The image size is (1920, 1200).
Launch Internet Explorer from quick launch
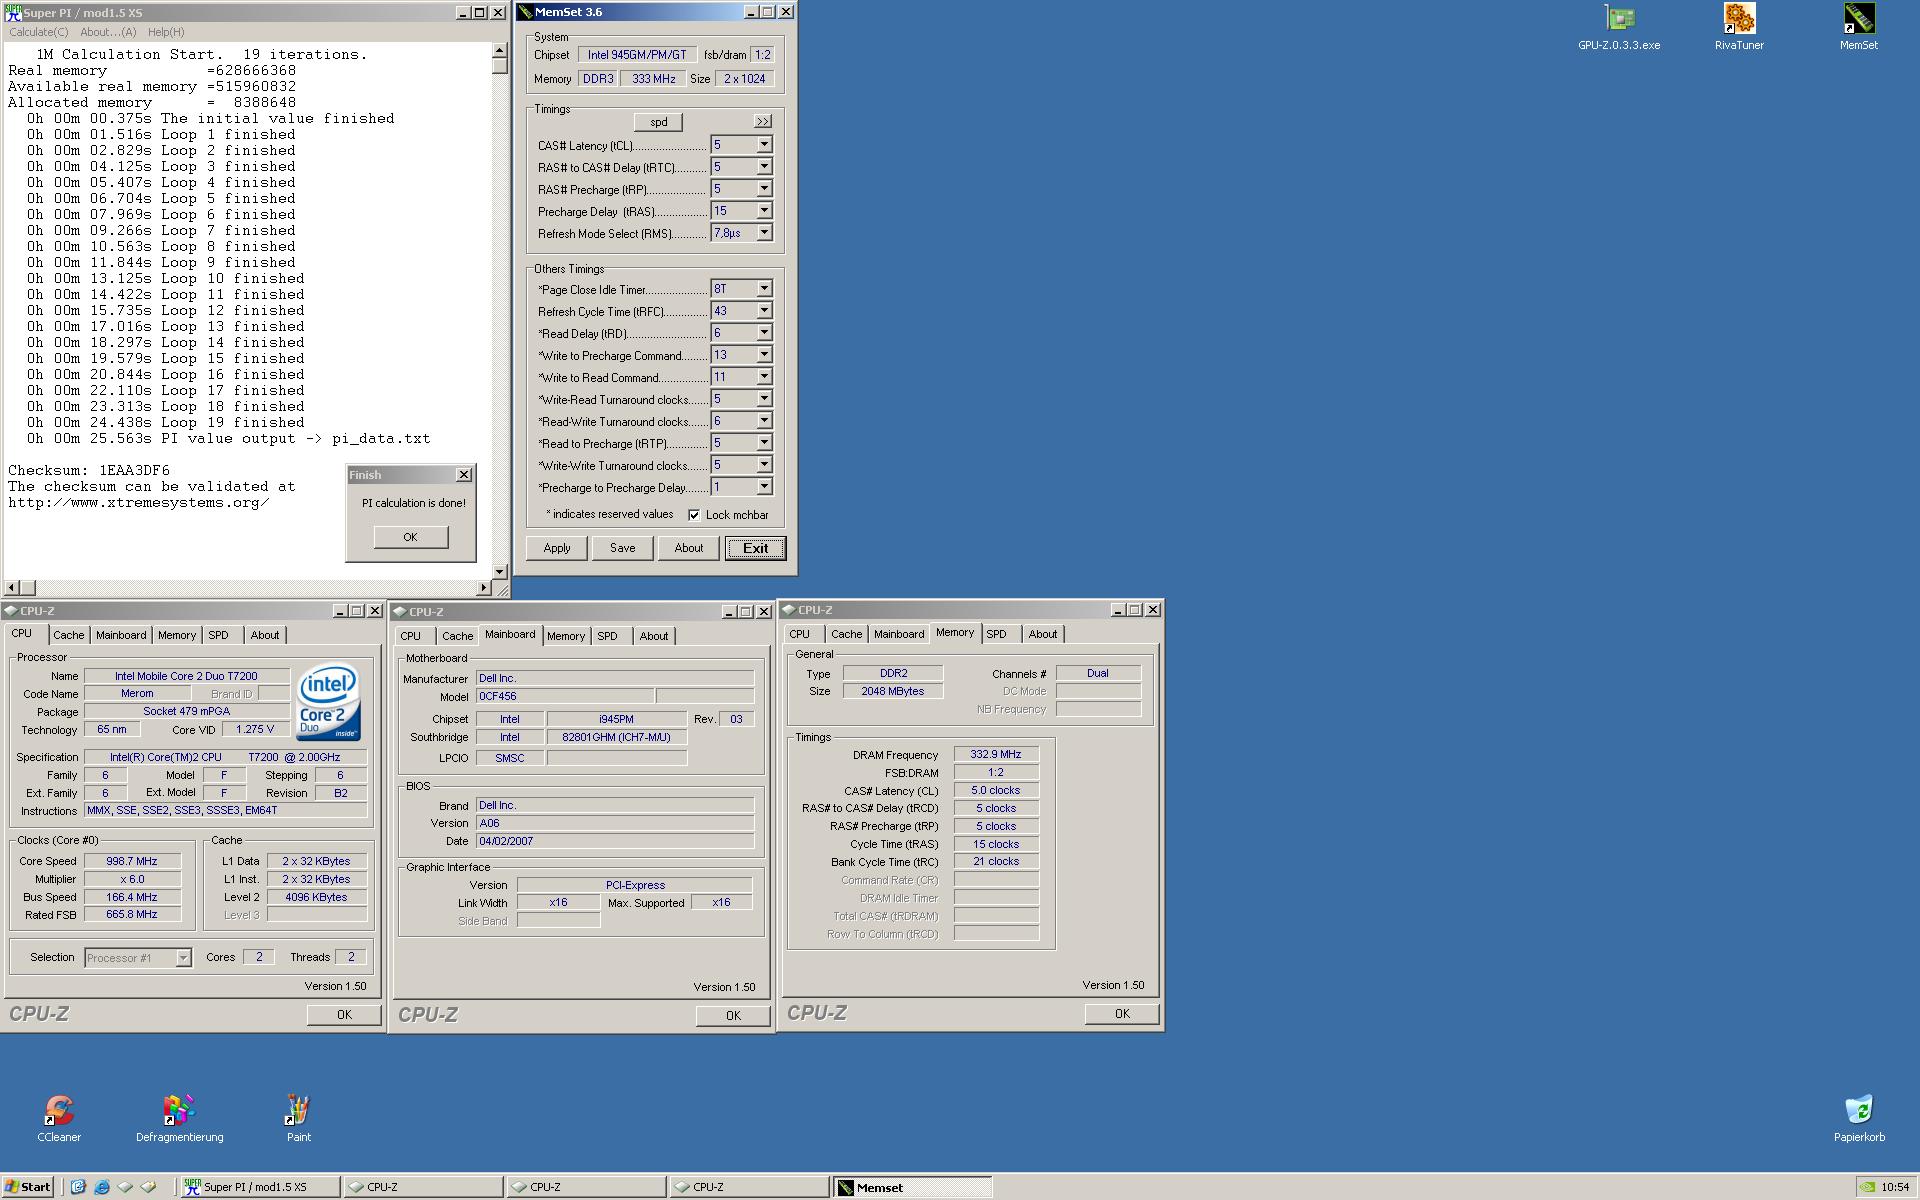(x=101, y=1187)
